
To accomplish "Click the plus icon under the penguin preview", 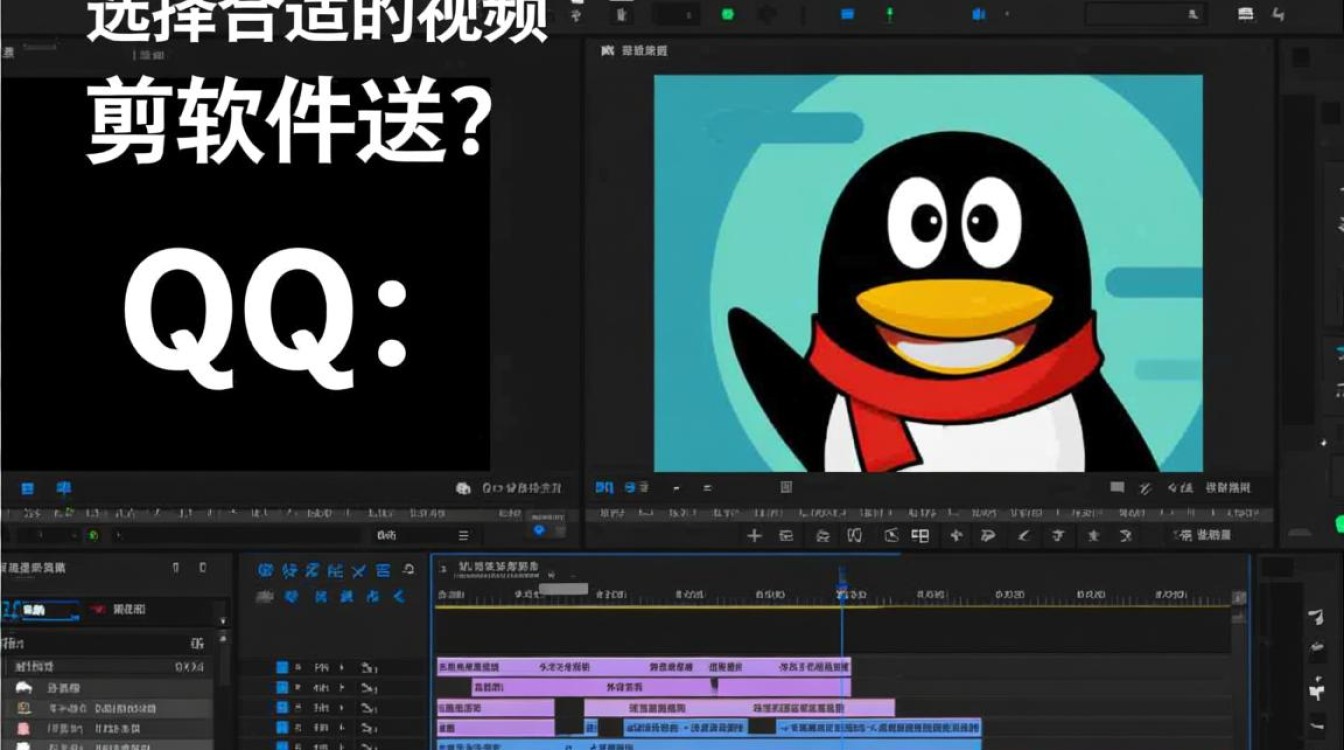I will pos(755,536).
